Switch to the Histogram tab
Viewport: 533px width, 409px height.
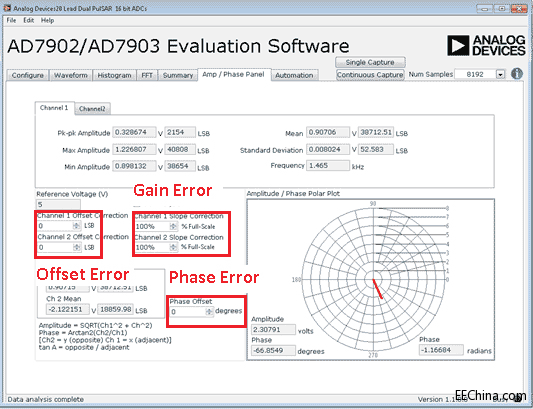114,75
